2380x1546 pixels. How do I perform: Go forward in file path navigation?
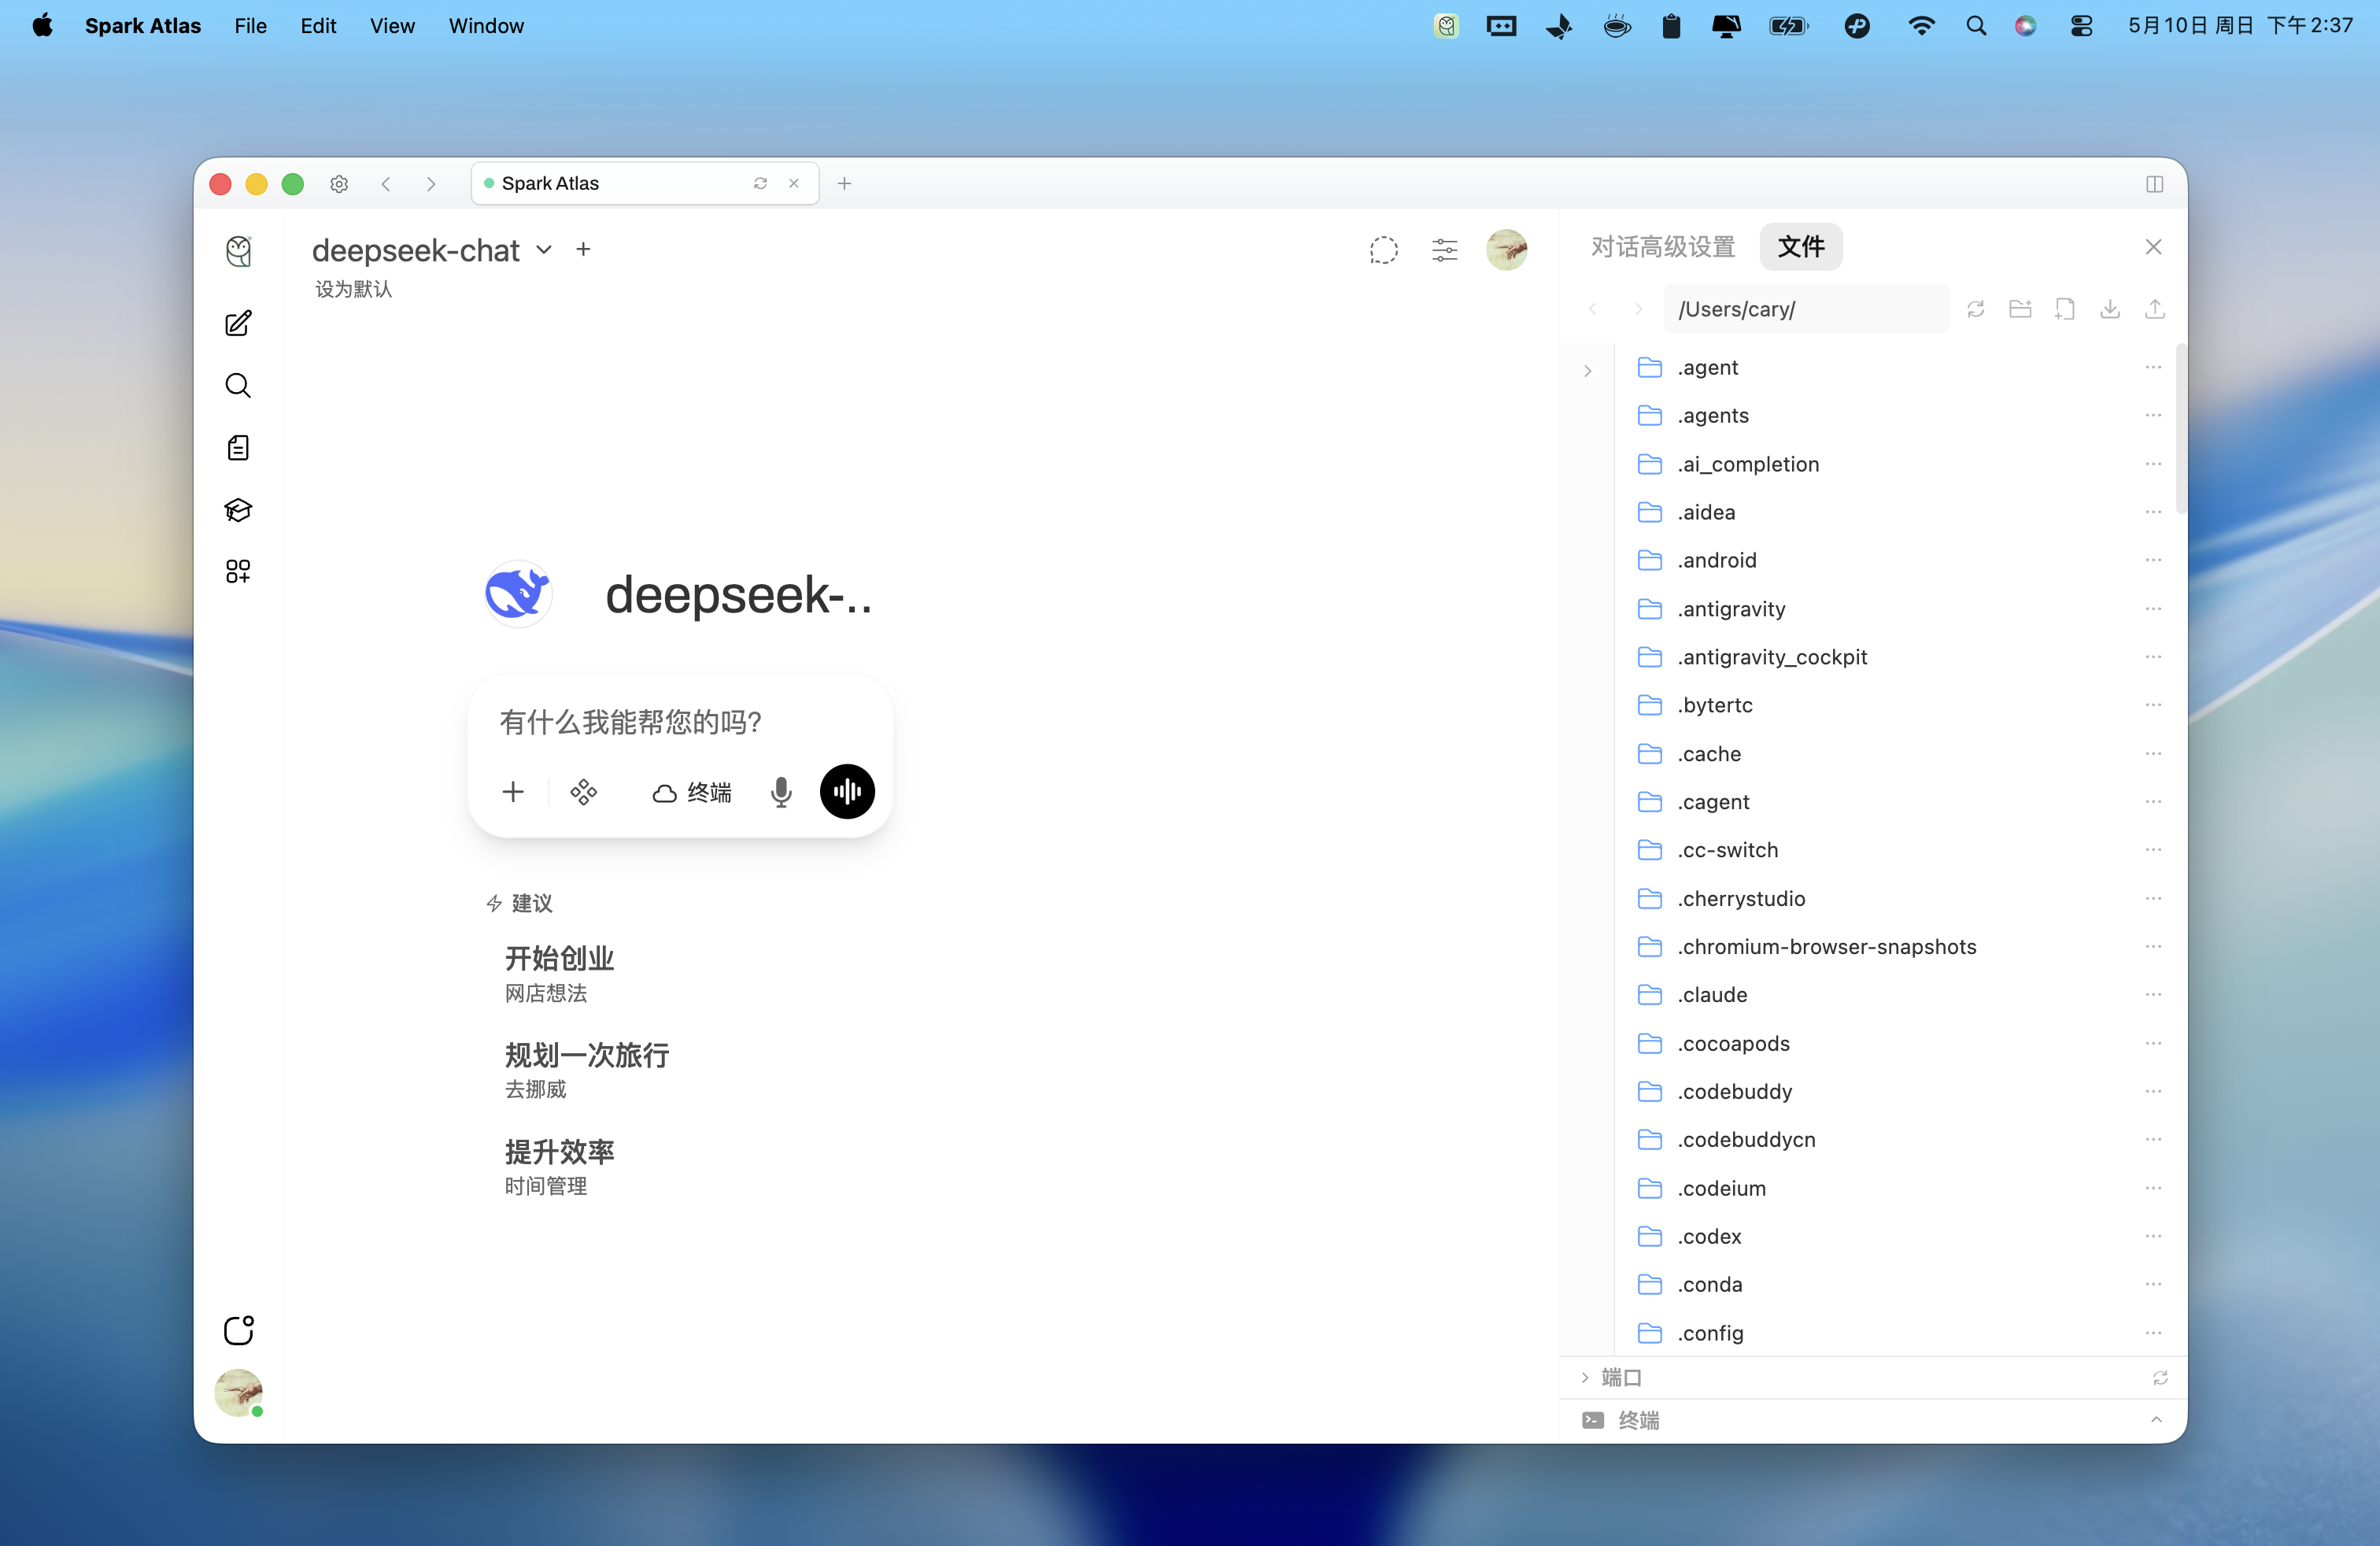pos(1638,309)
